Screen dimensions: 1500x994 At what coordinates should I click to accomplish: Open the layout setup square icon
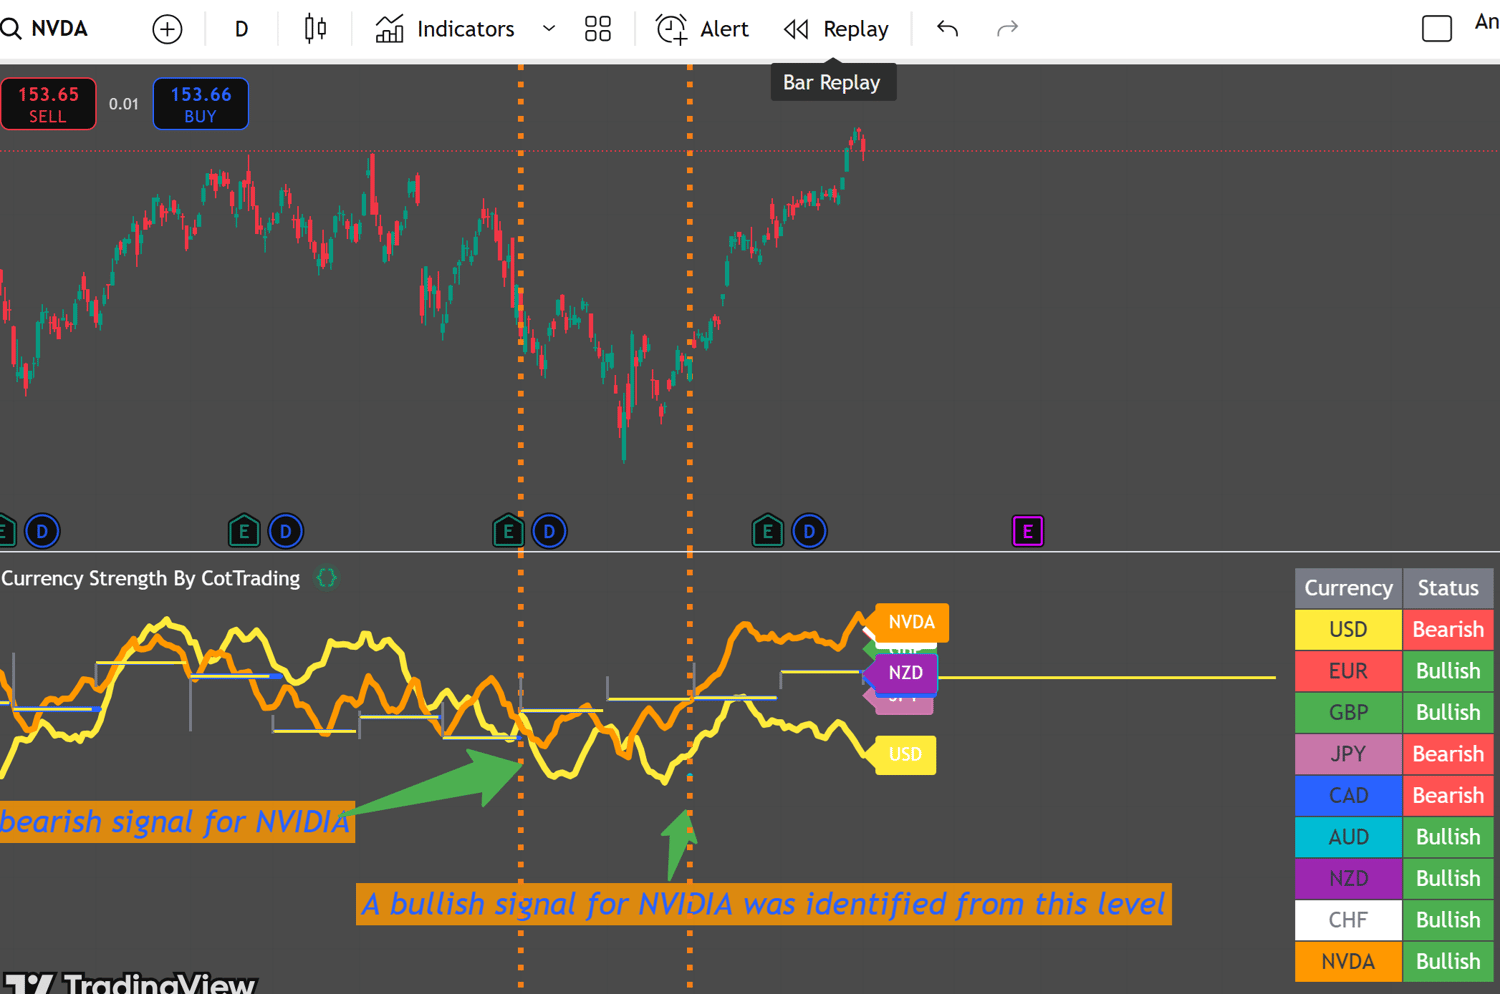[x=1437, y=29]
